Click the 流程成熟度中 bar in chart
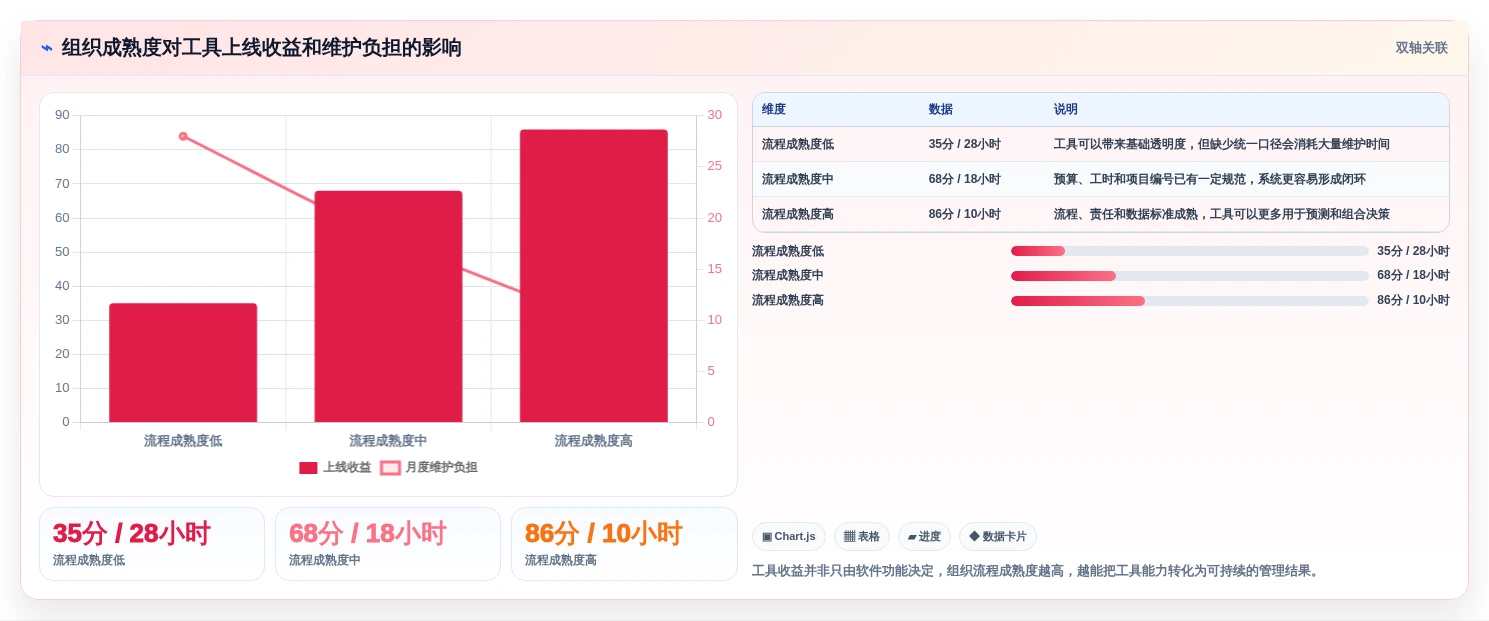The image size is (1489, 621). 388,306
